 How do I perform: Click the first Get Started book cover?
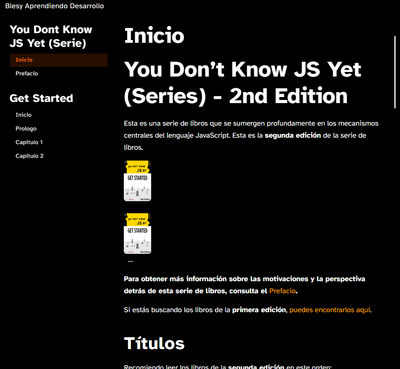click(x=137, y=181)
